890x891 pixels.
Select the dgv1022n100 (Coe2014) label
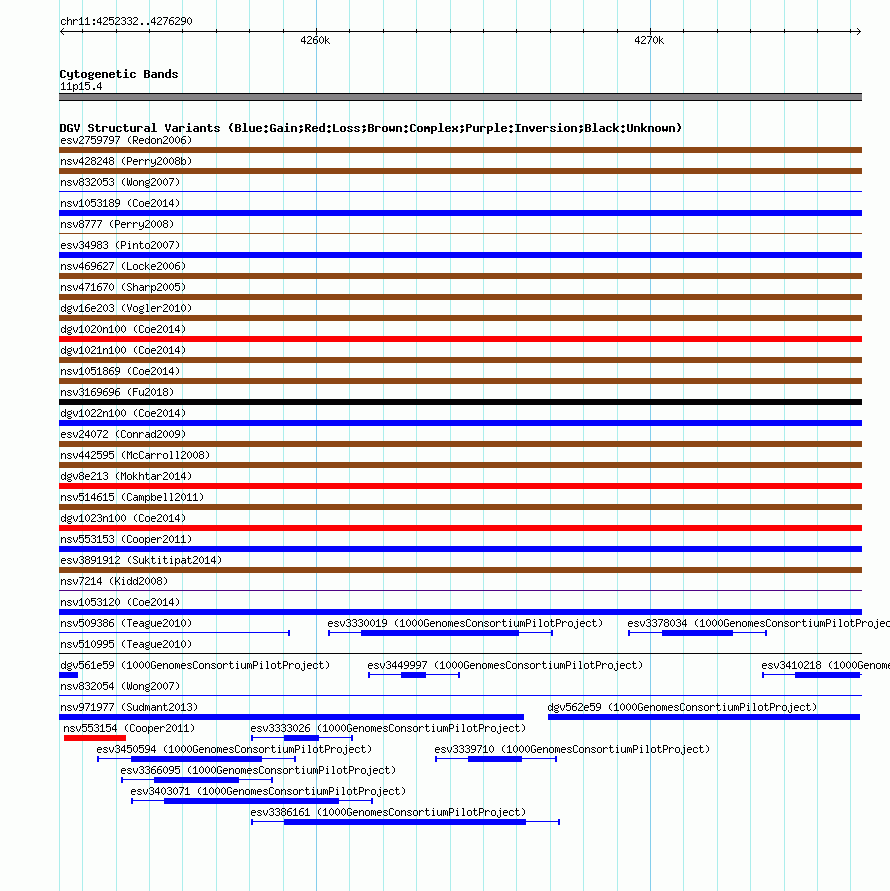coord(123,414)
